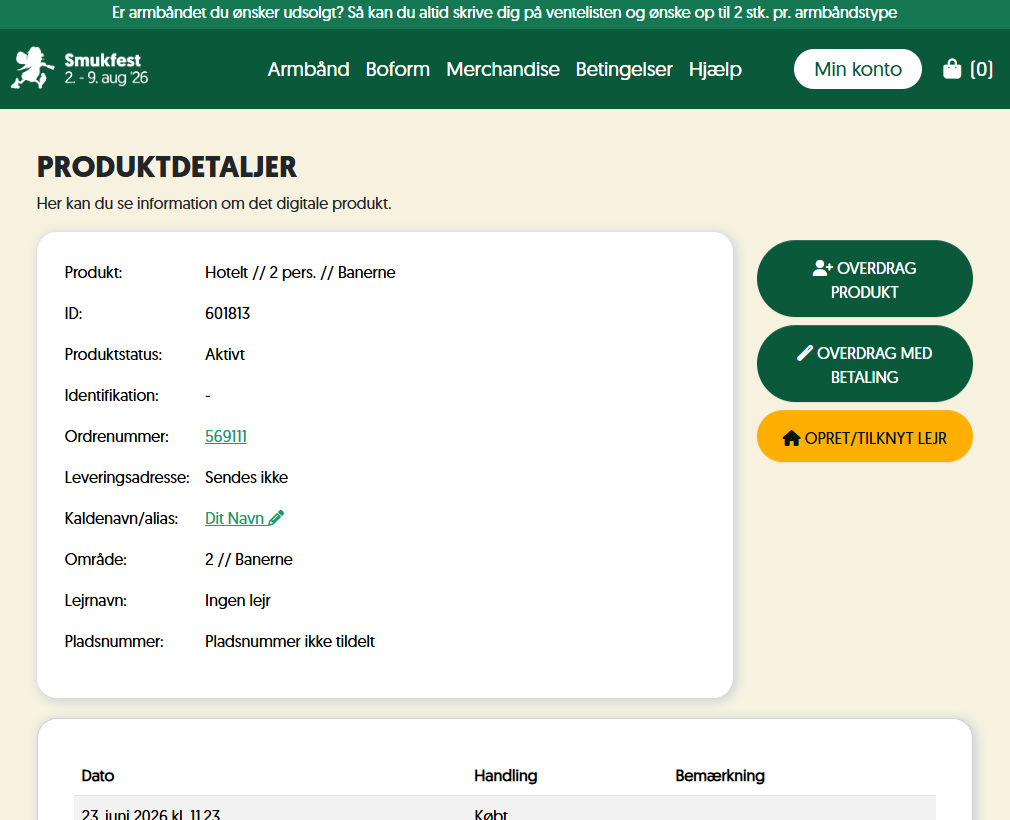Click the pen icon on Overdrag med Betaling

[x=805, y=353]
